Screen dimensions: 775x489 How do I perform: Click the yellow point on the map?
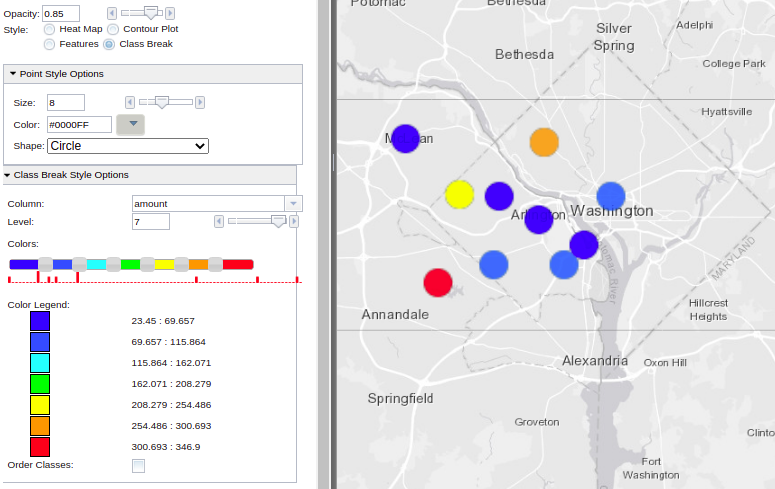click(459, 194)
